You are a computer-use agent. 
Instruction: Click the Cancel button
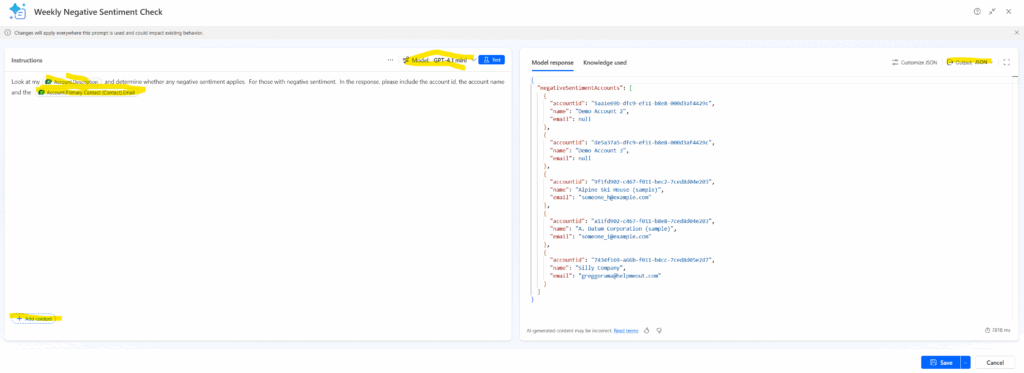click(x=995, y=363)
